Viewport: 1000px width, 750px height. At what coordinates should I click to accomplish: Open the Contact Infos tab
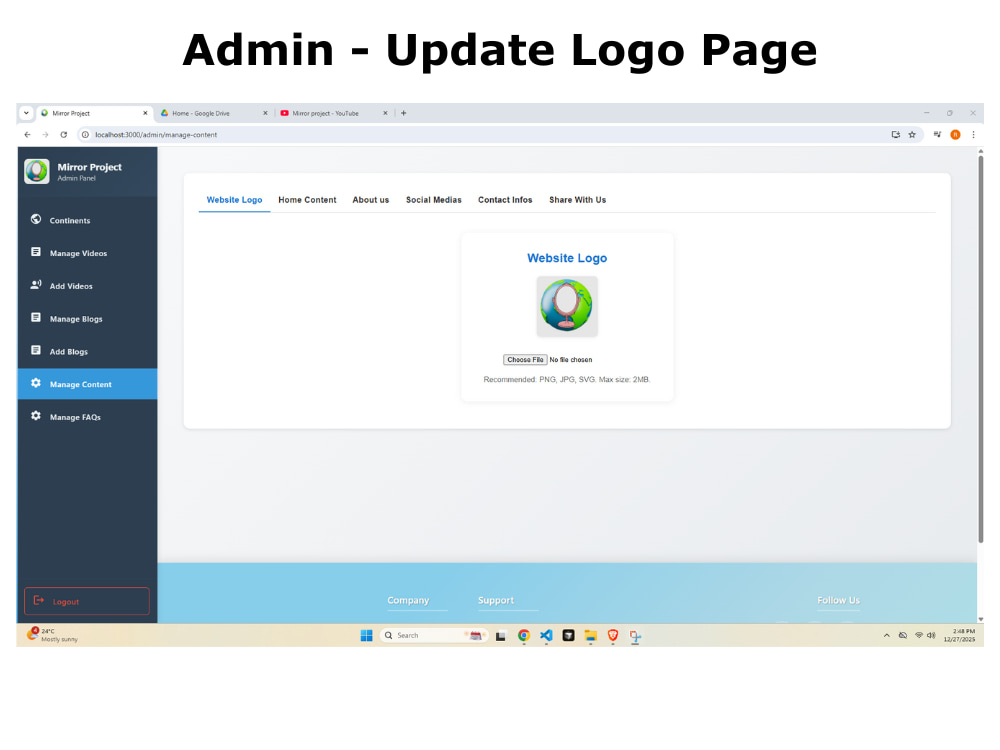tap(505, 200)
